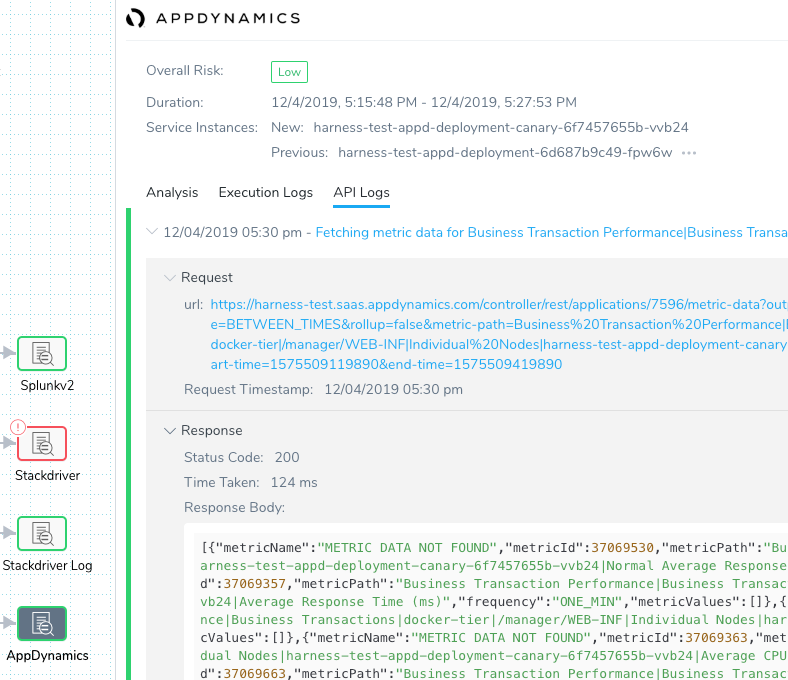Click the new instance name ending vvb24

pyautogui.click(x=501, y=128)
